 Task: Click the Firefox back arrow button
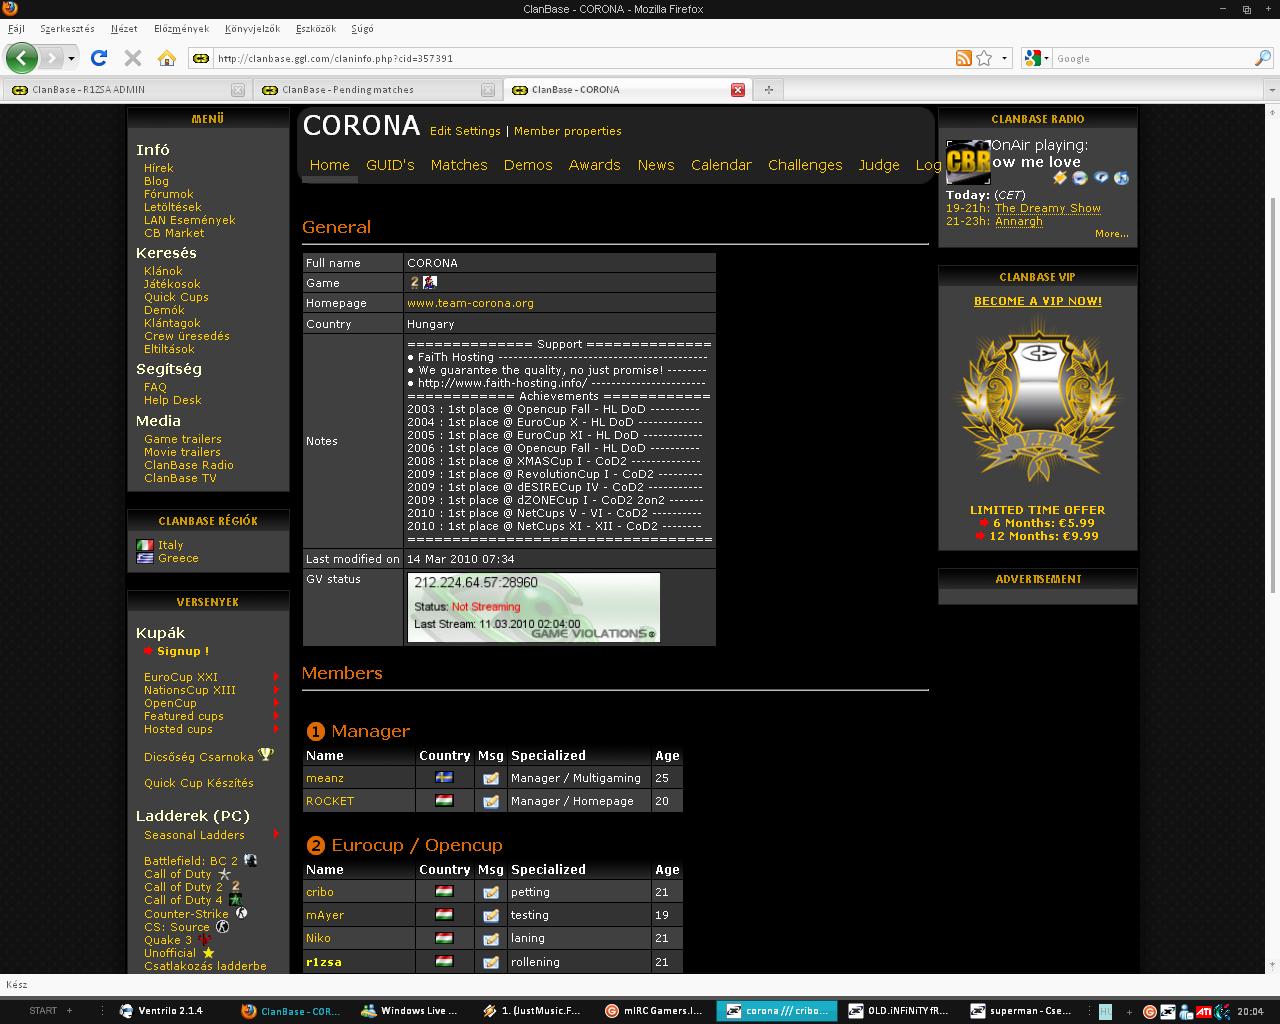pos(22,58)
